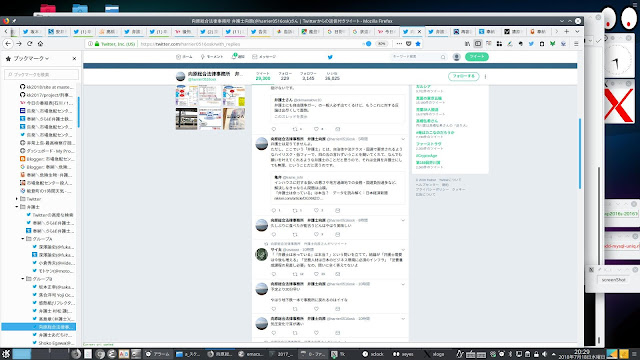Click the Twitter extension icon in toolbar
640x360 pixels.
531,44
